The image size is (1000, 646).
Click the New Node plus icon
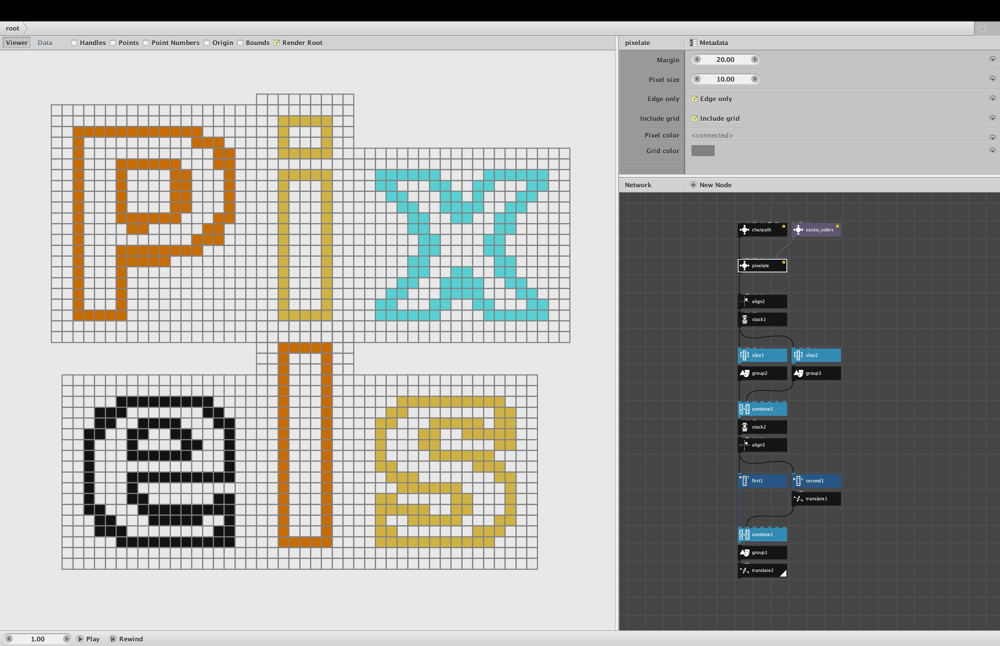(x=693, y=185)
